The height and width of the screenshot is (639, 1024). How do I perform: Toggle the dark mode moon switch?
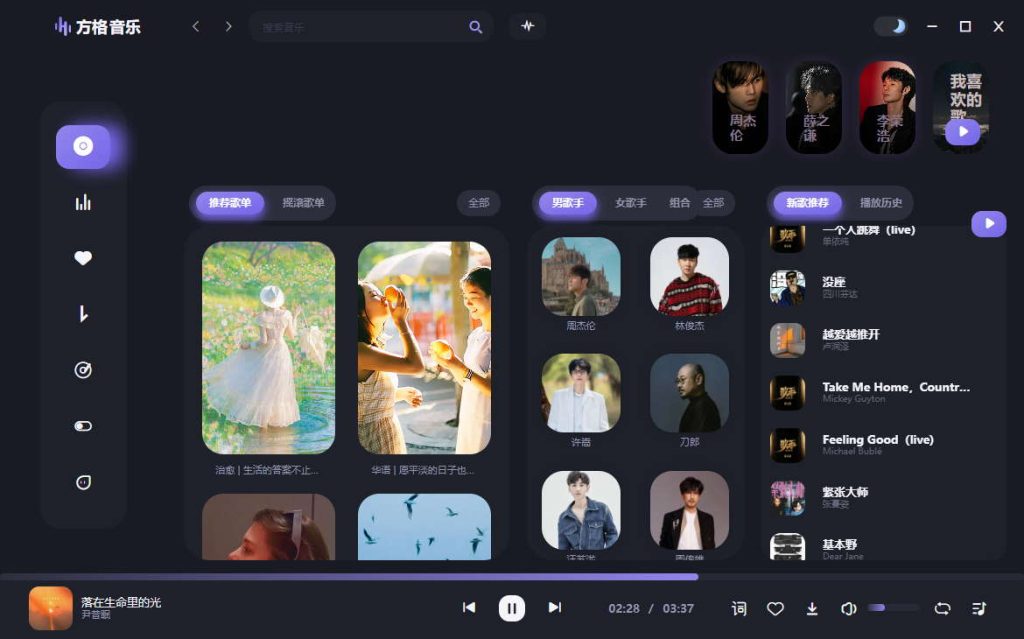click(x=891, y=26)
